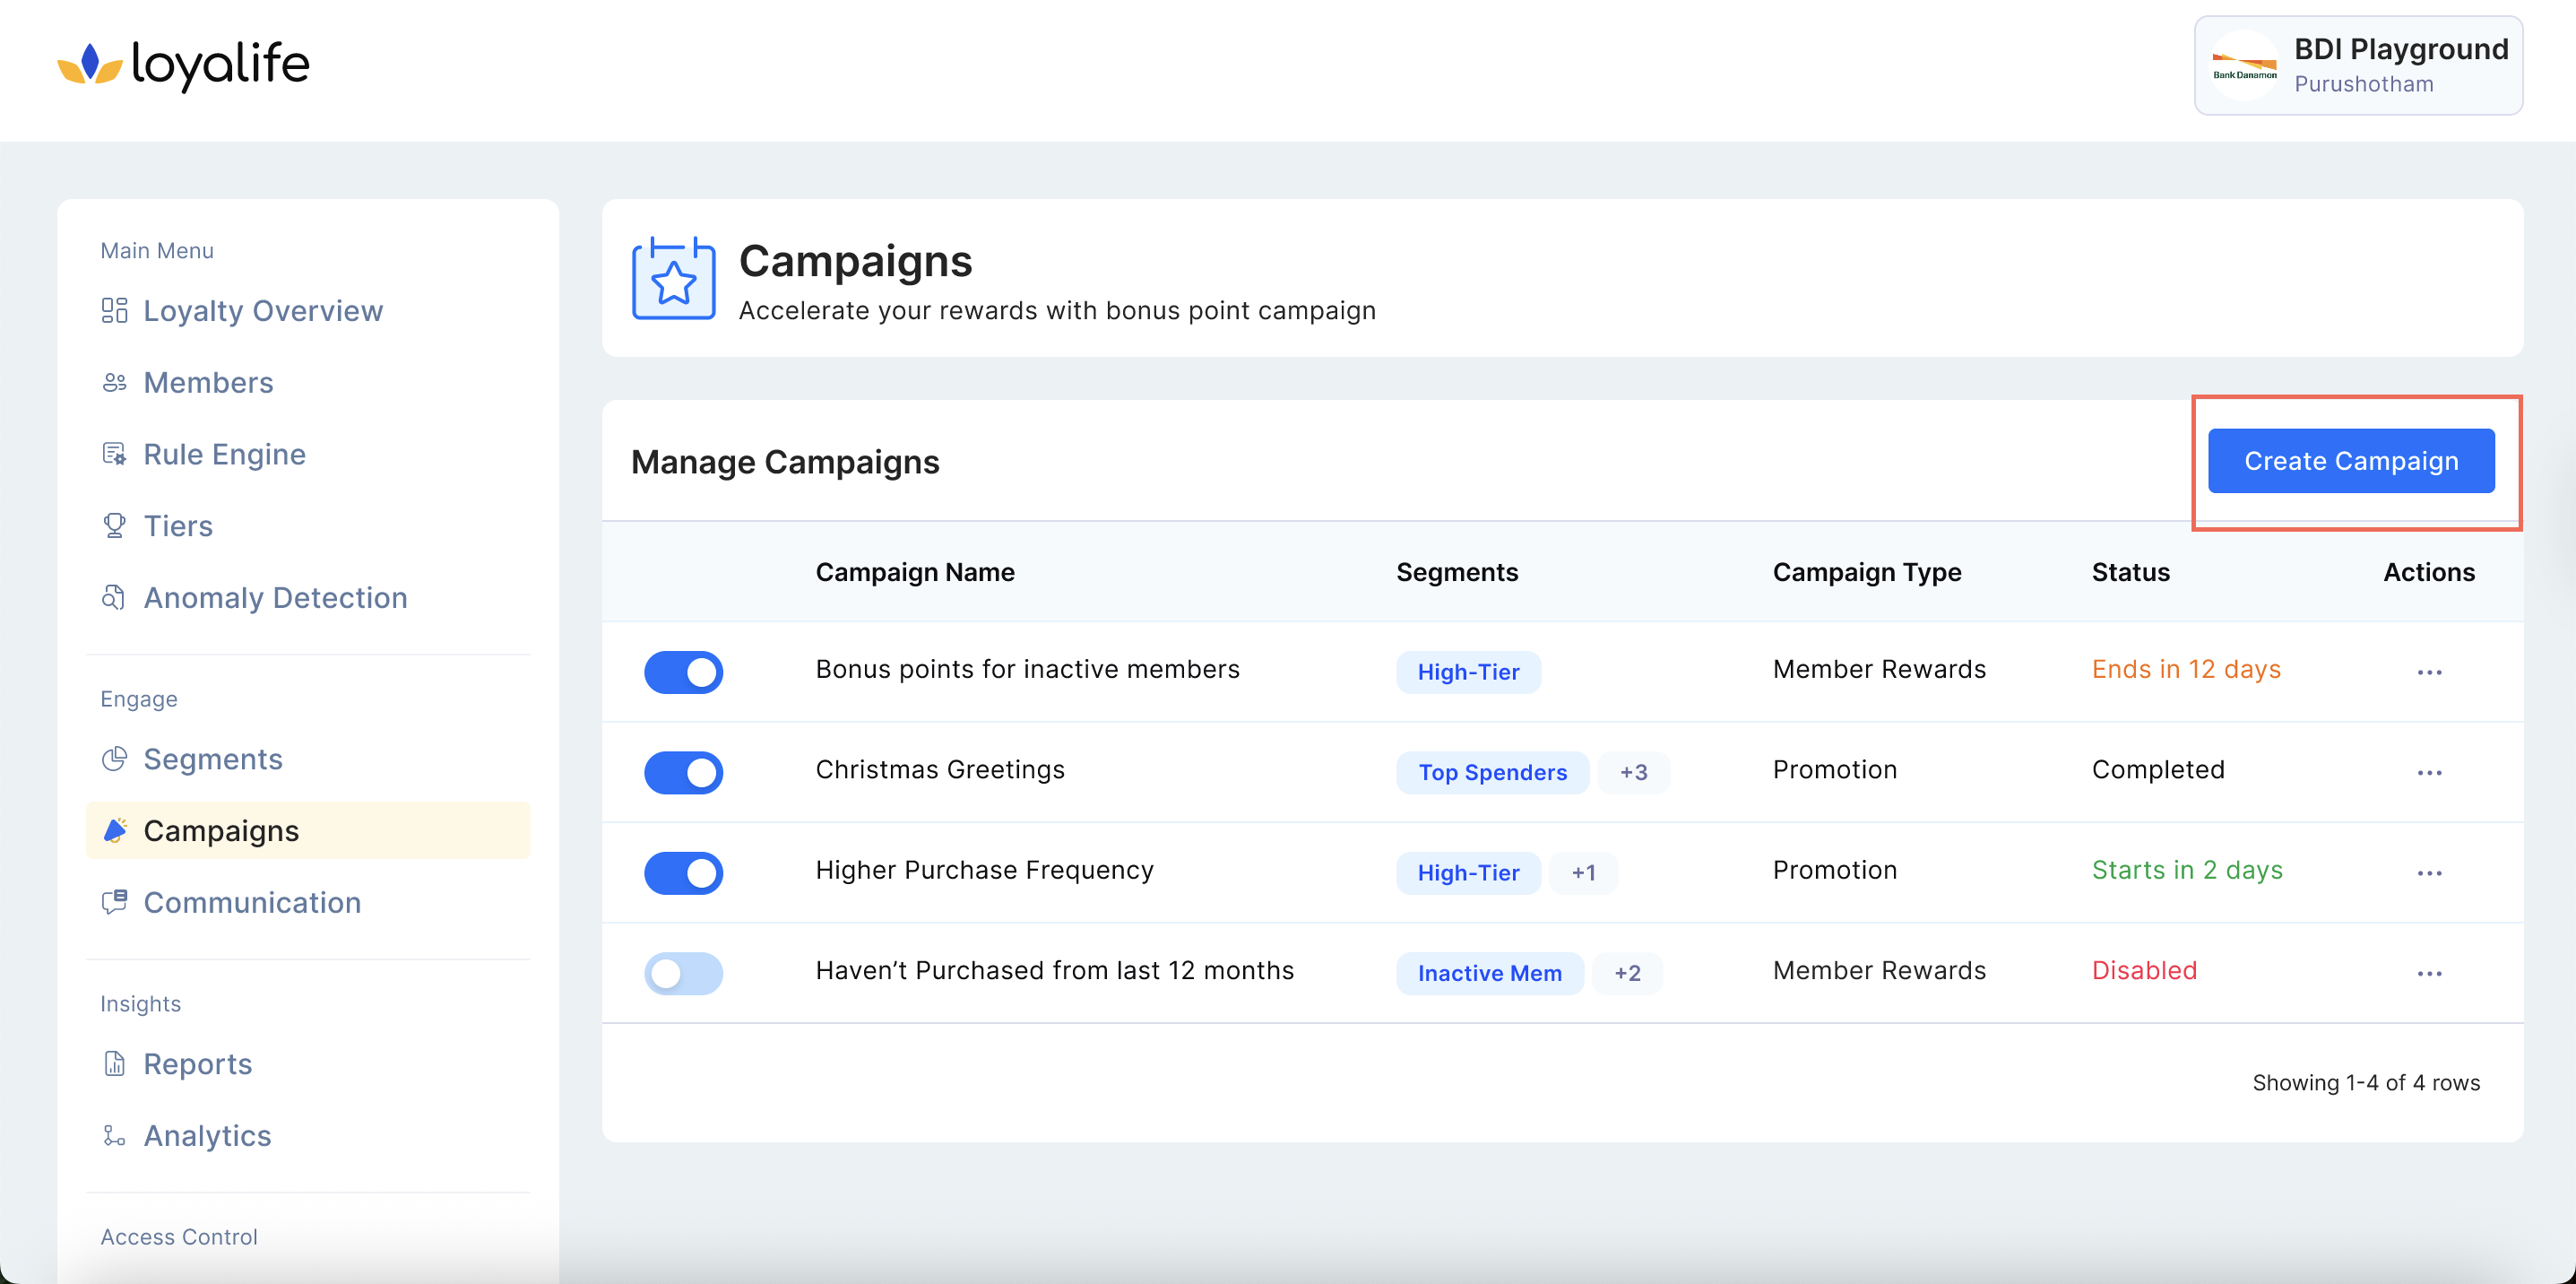
Task: Click the Communication chat icon
Action: click(x=114, y=902)
